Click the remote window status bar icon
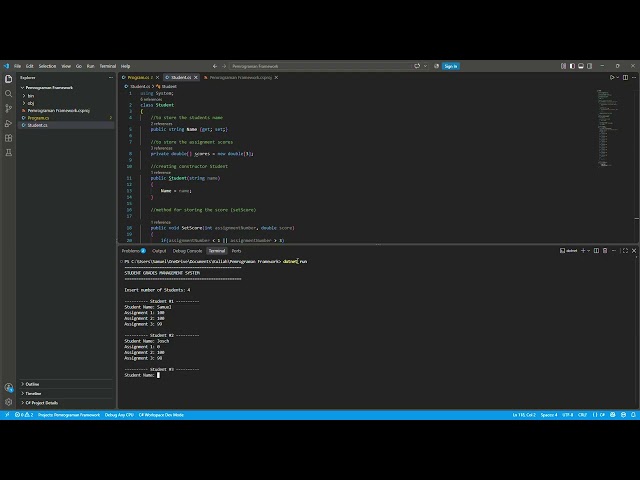640x480 pixels. point(7,415)
